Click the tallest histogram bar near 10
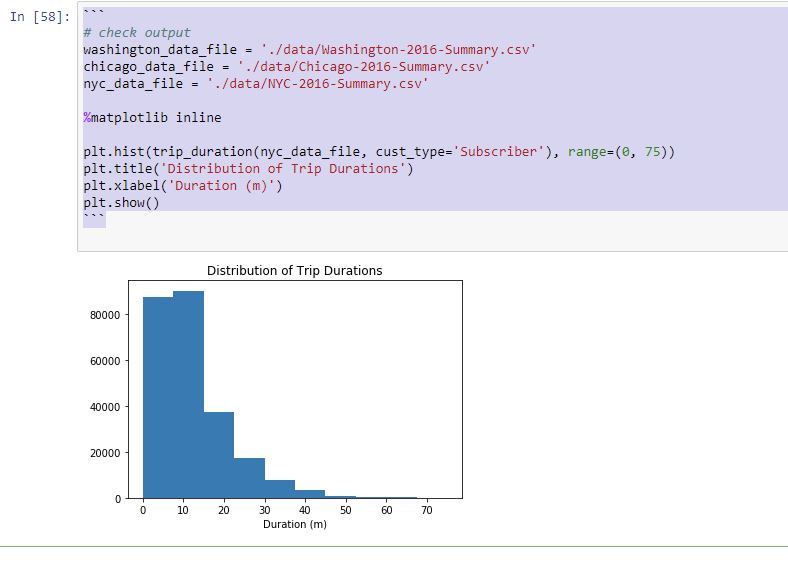The height and width of the screenshot is (563, 788). [188, 395]
